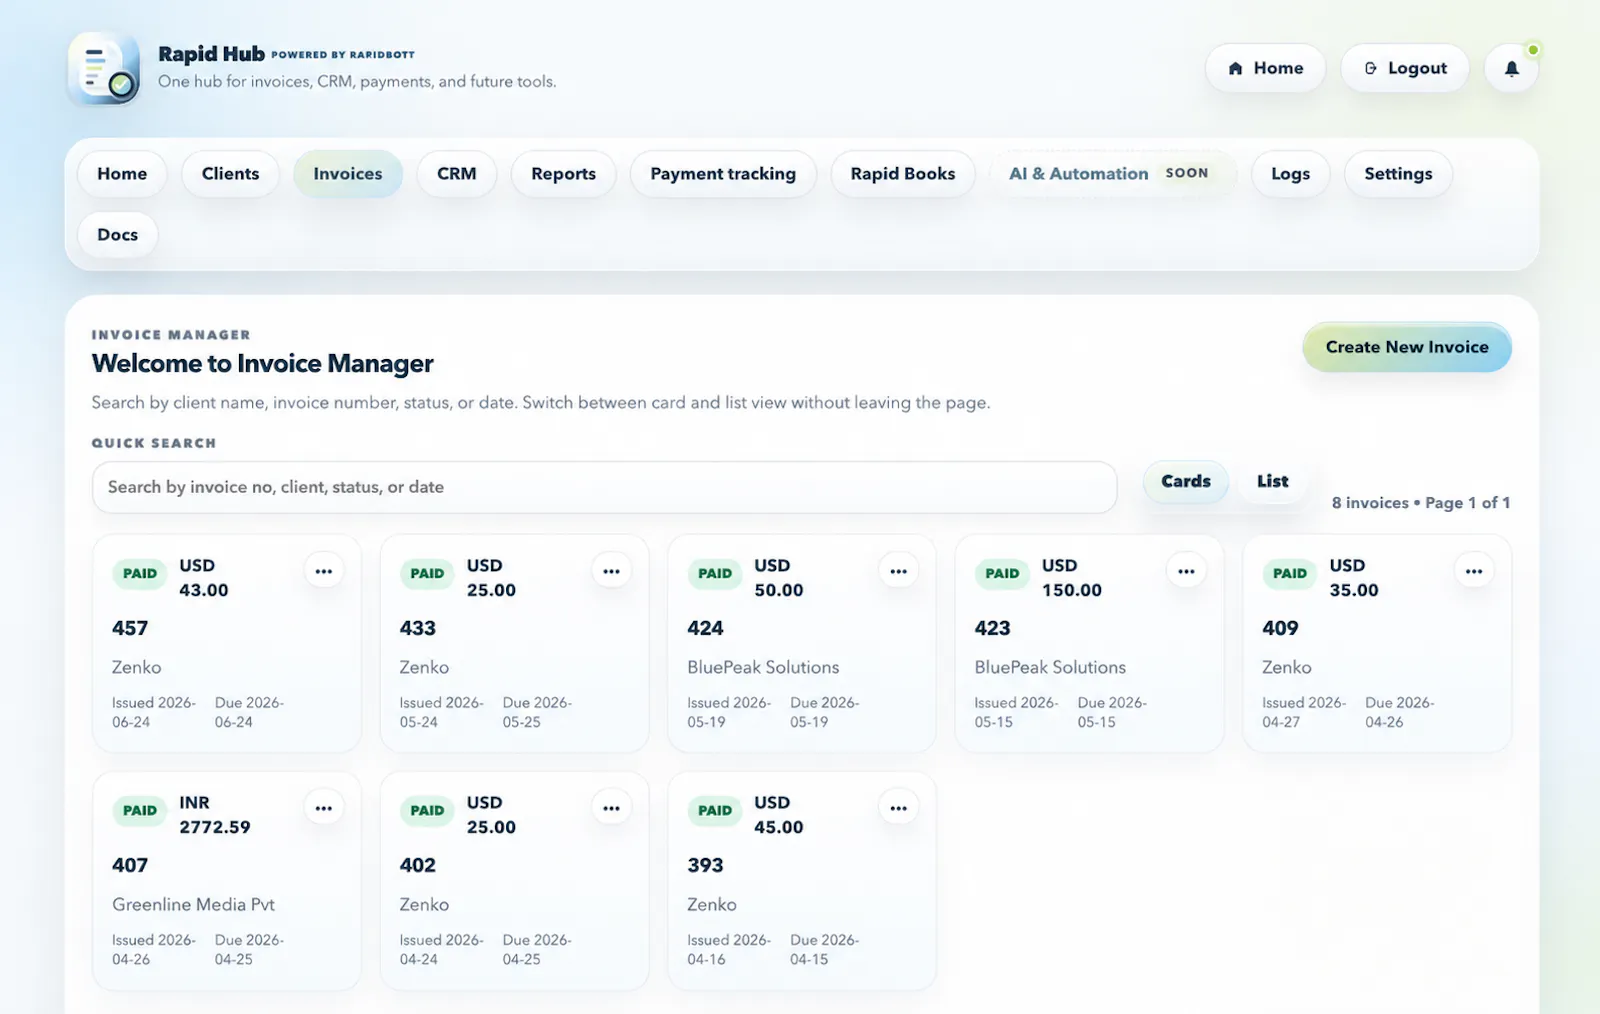Click invoice number 457
The image size is (1600, 1014).
(130, 628)
